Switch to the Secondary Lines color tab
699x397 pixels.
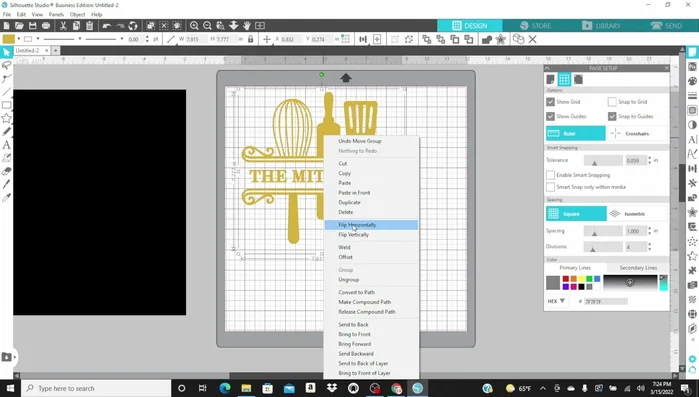point(638,267)
